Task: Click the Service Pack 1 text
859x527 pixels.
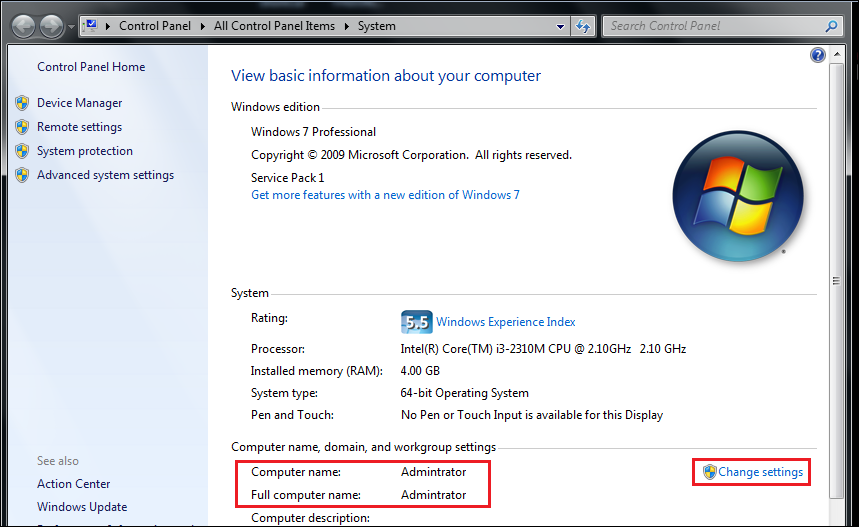Action: 288,178
